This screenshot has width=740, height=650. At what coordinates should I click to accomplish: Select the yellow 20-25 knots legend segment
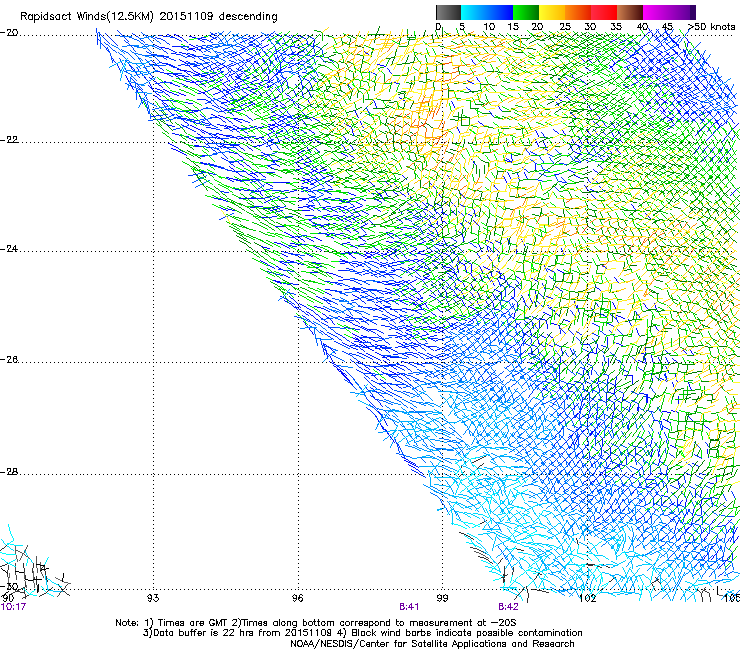pyautogui.click(x=552, y=12)
